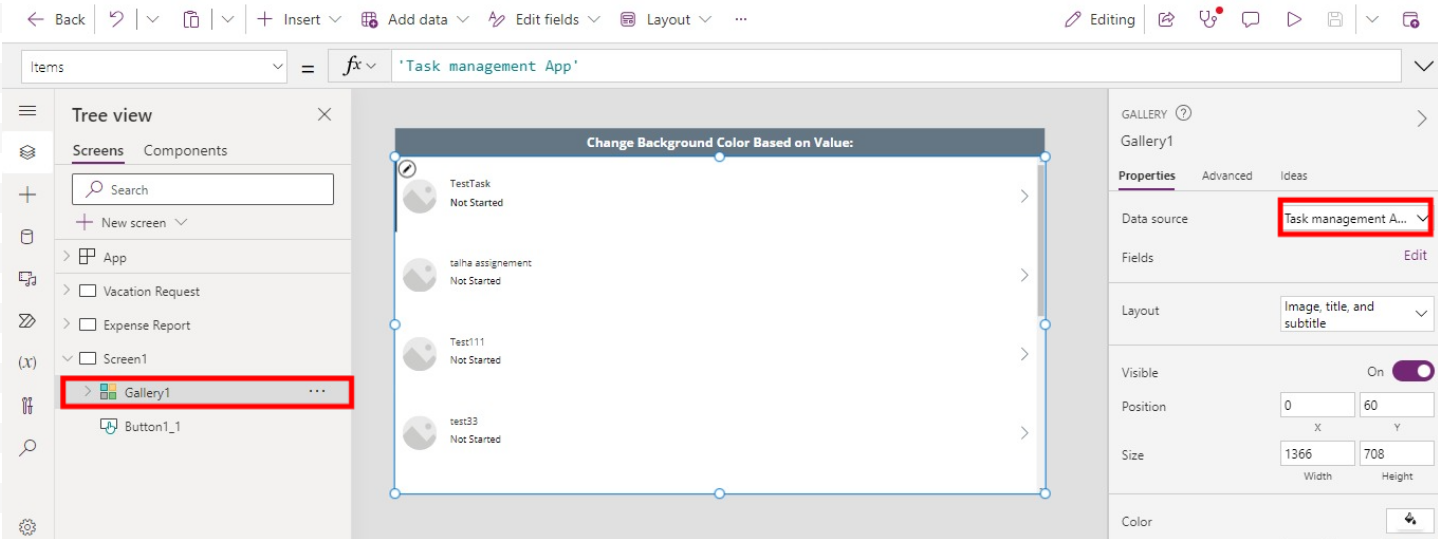1438x539 pixels.
Task: Click the Tree view search box
Action: point(202,189)
